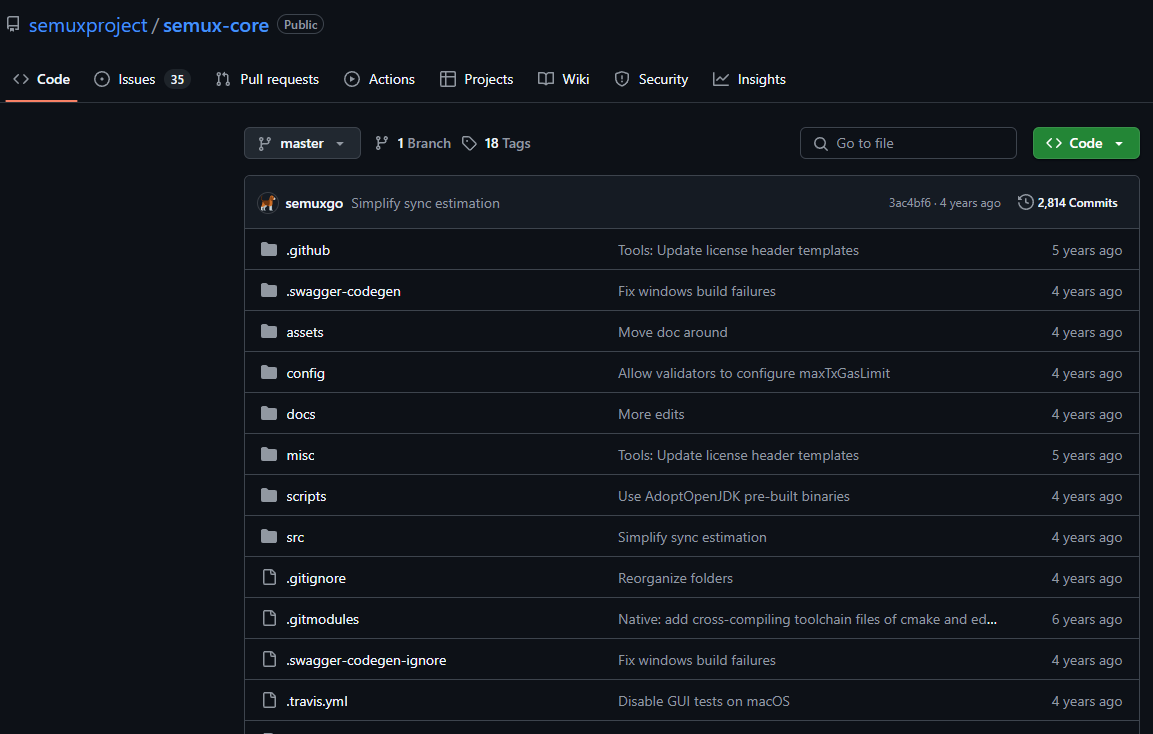Click the scripts folder icon
The width and height of the screenshot is (1153, 734).
pos(269,496)
